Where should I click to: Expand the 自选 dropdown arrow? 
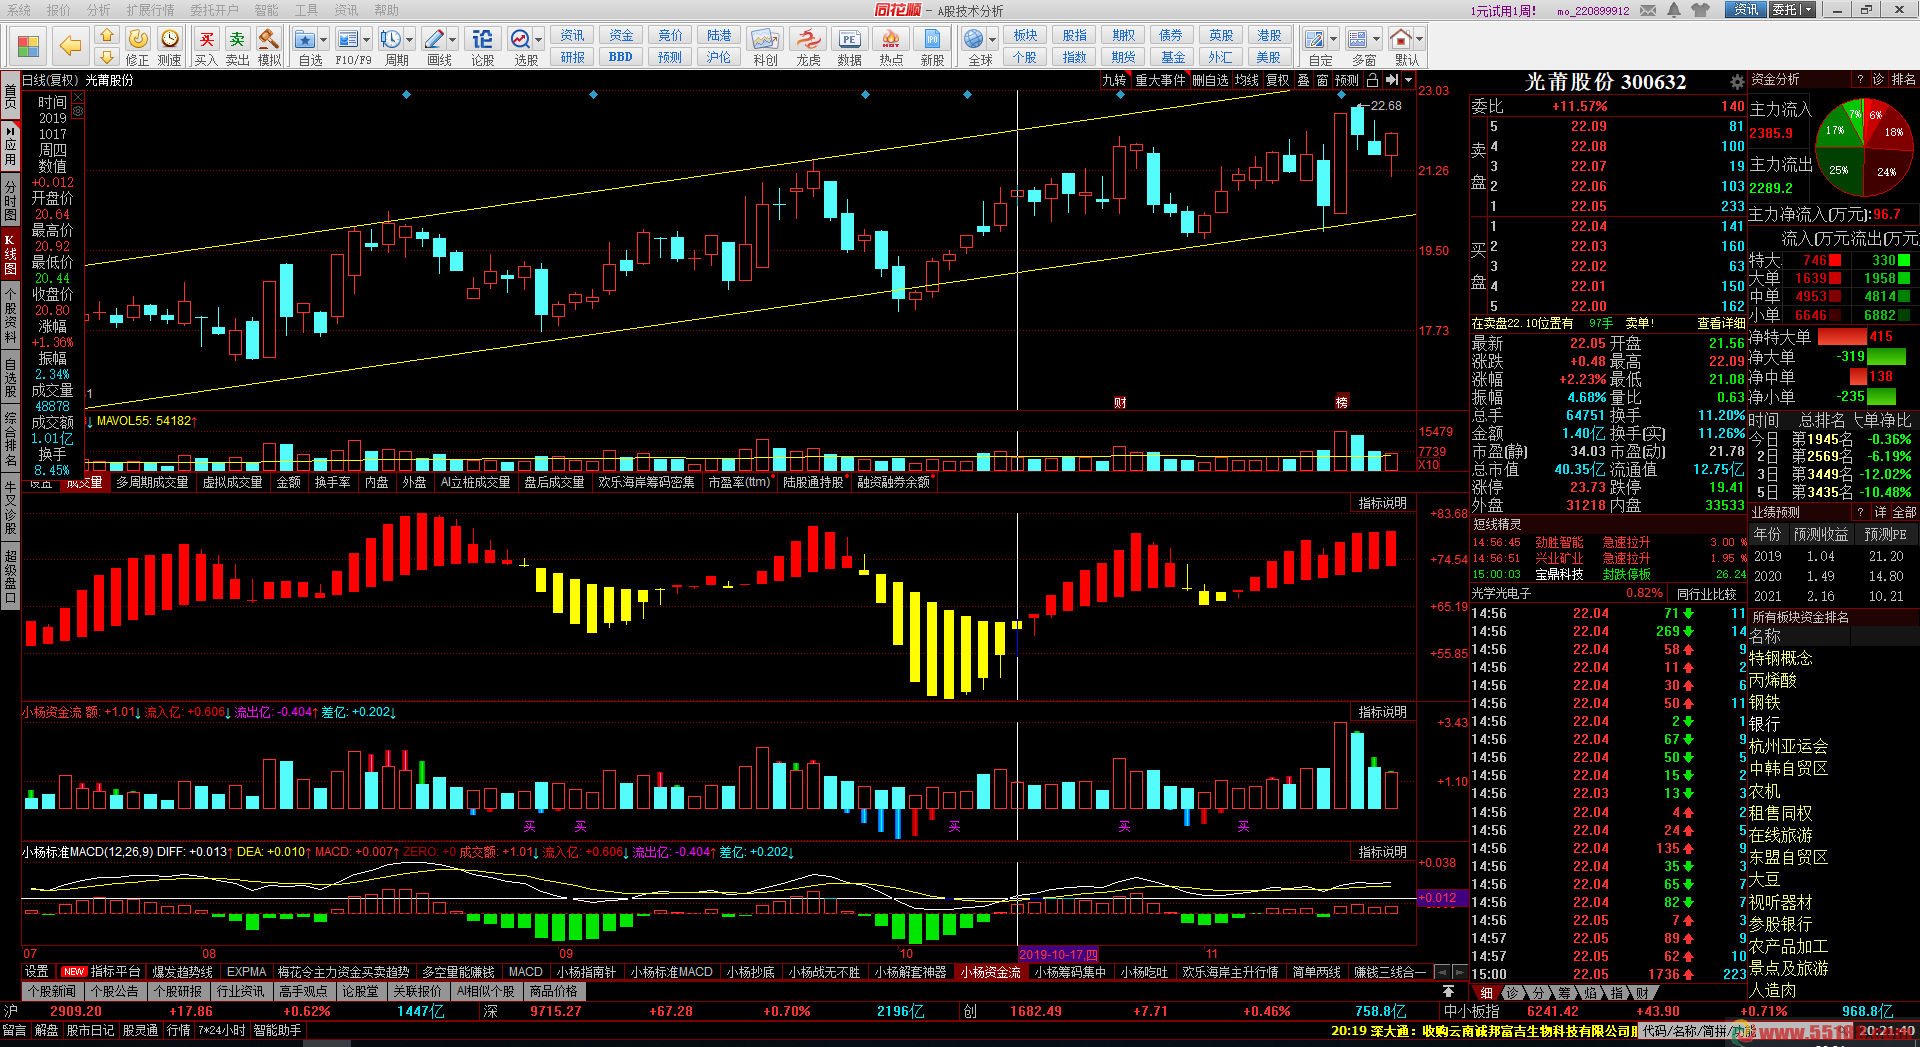point(323,40)
